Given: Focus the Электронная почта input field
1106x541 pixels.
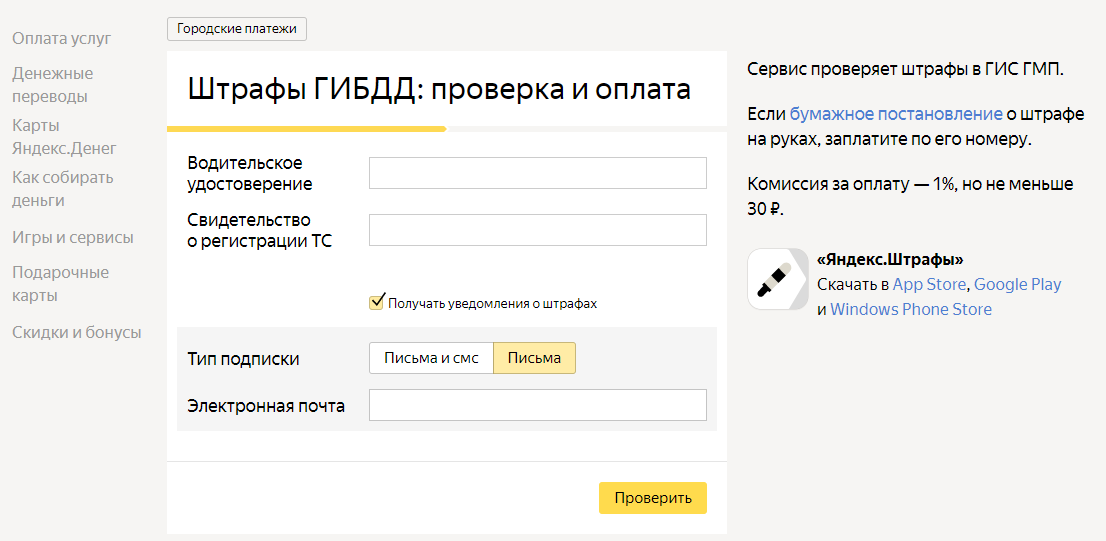Looking at the screenshot, I should pos(537,405).
